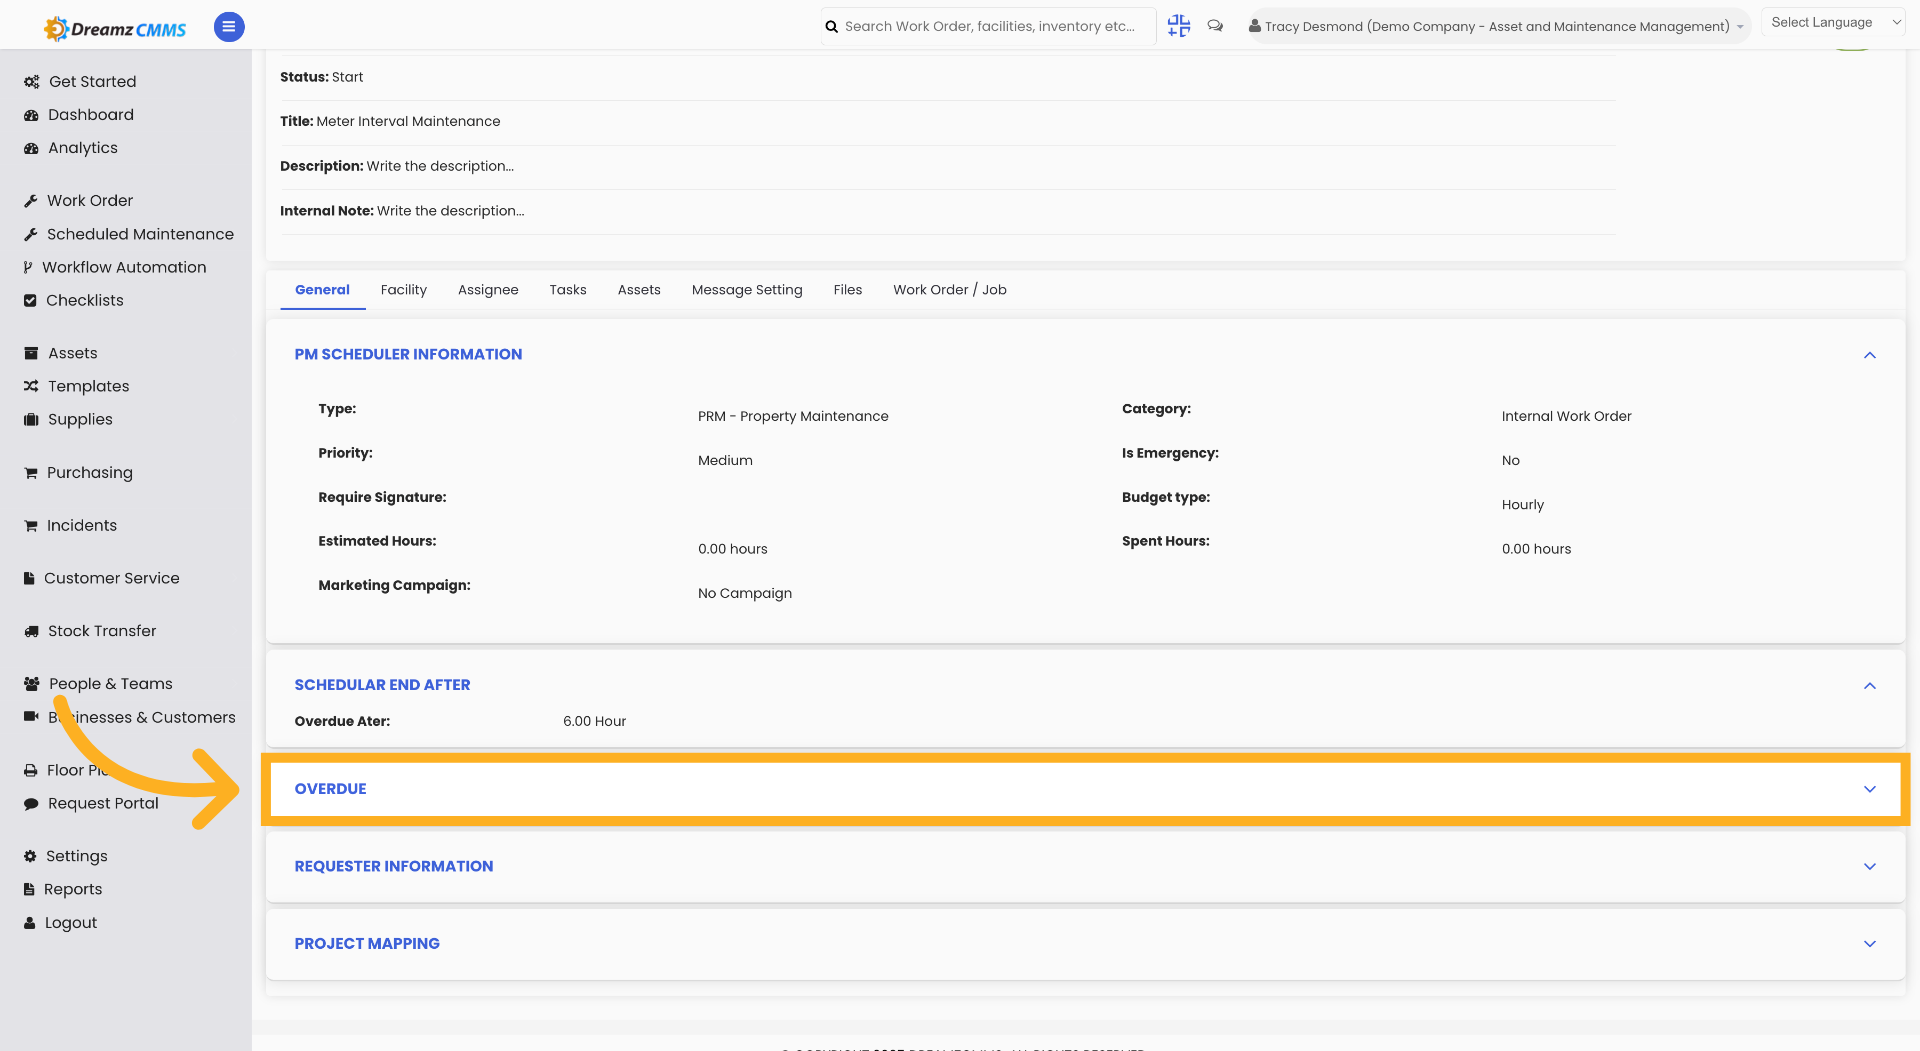Click the search magnifier icon
The width and height of the screenshot is (1920, 1051).
point(832,27)
